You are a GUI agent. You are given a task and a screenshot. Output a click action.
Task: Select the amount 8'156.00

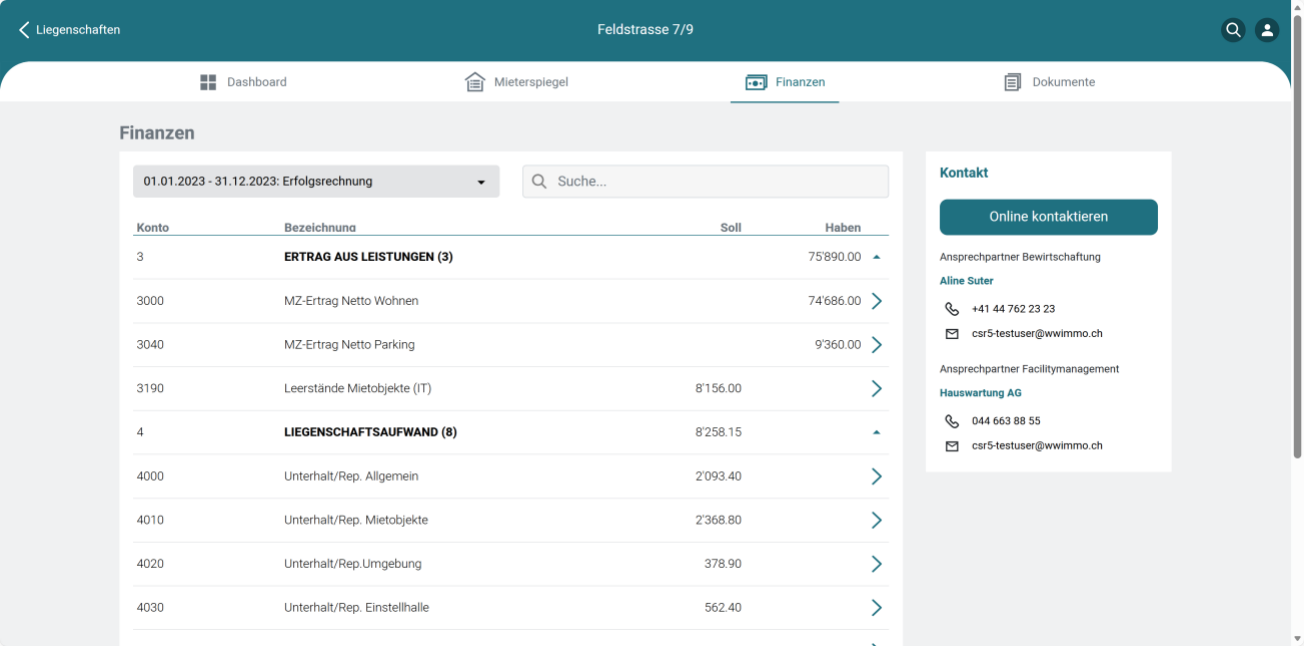[x=719, y=389]
